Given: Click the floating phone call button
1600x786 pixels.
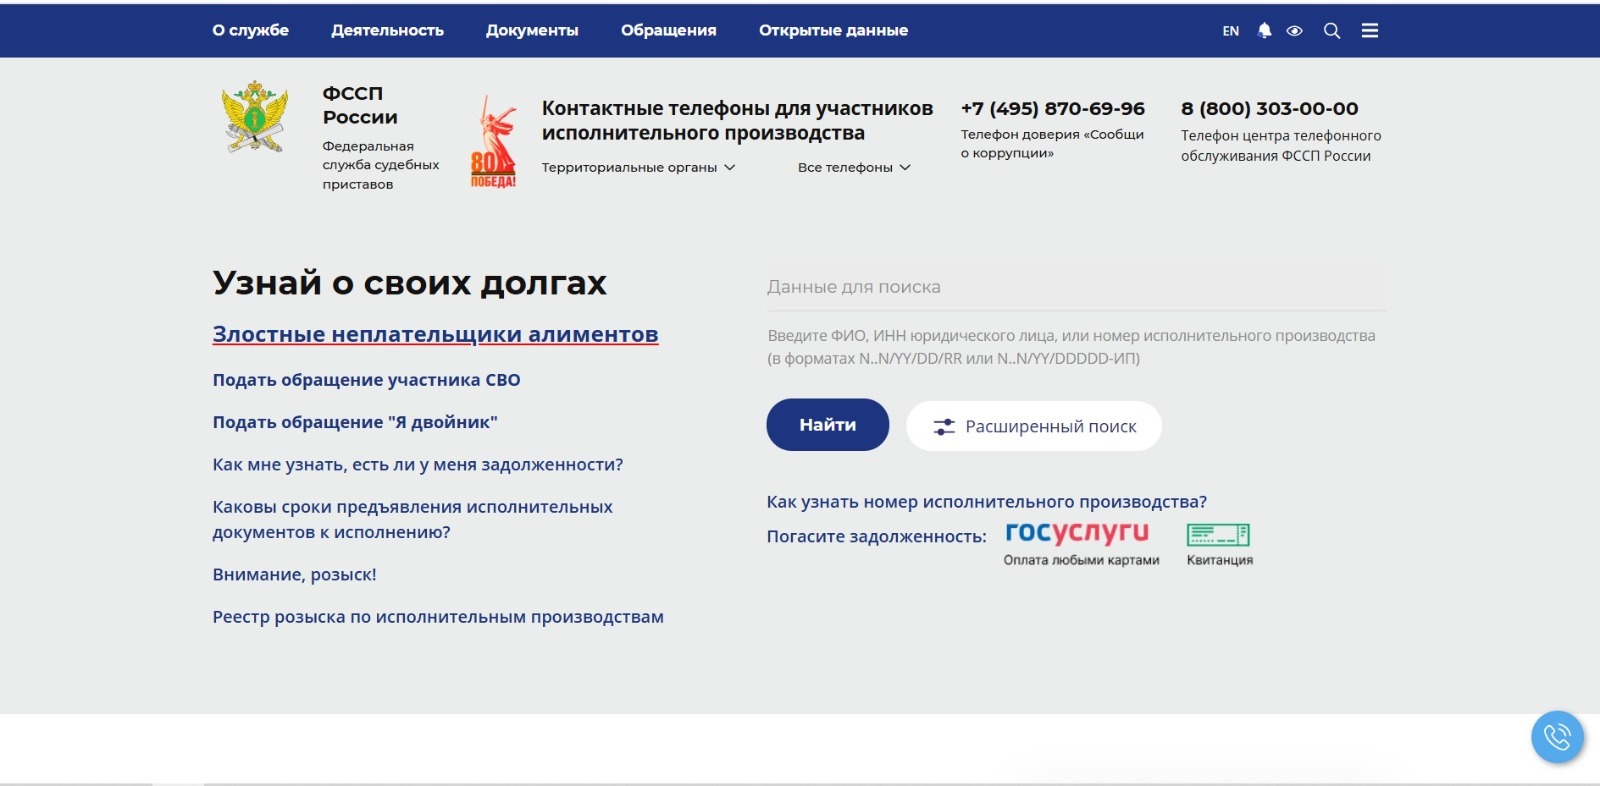Looking at the screenshot, I should tap(1557, 737).
